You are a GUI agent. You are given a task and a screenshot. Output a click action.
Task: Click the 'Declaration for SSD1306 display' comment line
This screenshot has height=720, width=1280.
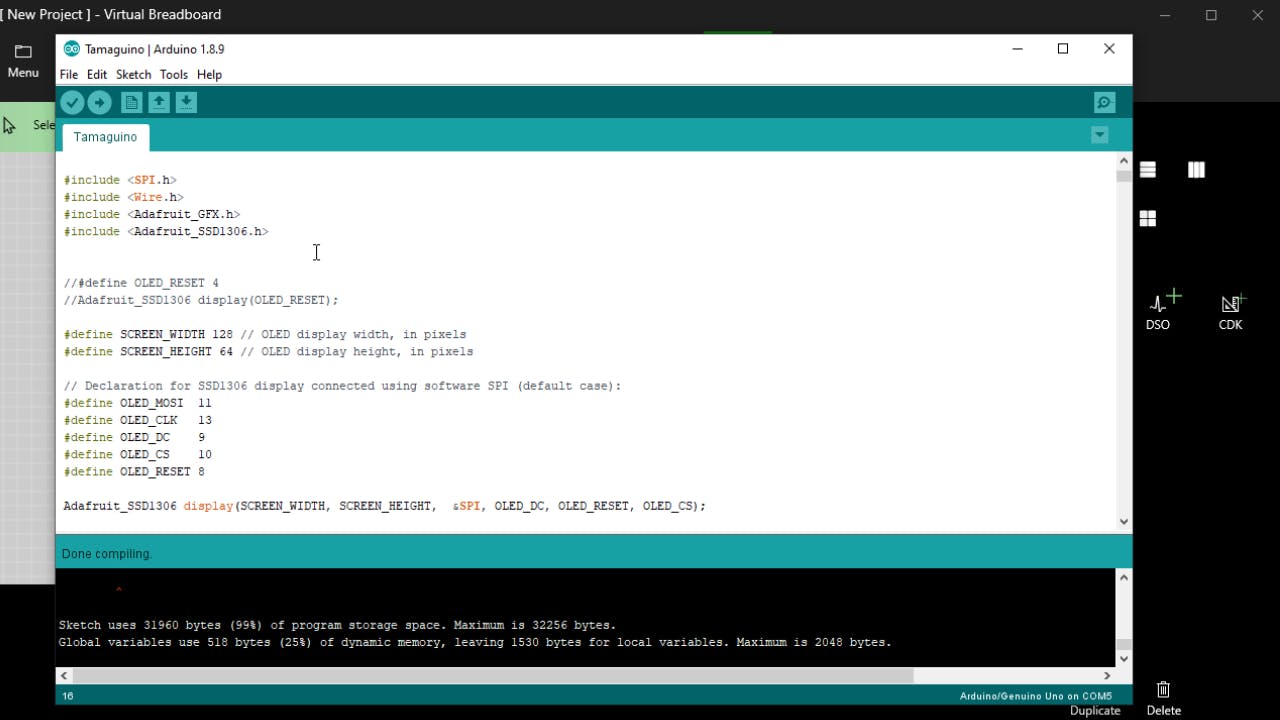coord(343,386)
